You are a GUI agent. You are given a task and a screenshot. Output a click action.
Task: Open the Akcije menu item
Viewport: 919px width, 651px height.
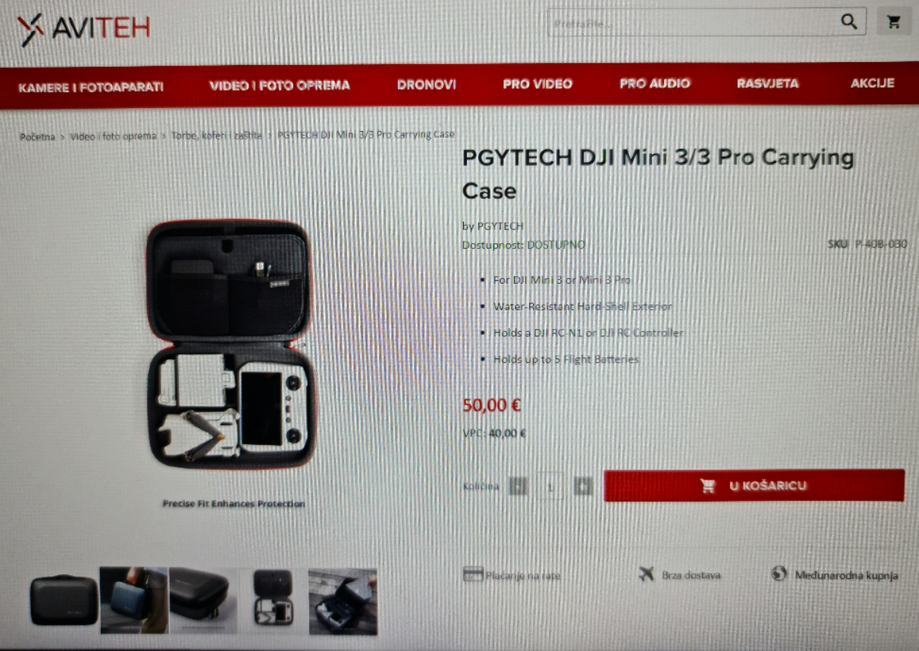point(872,83)
